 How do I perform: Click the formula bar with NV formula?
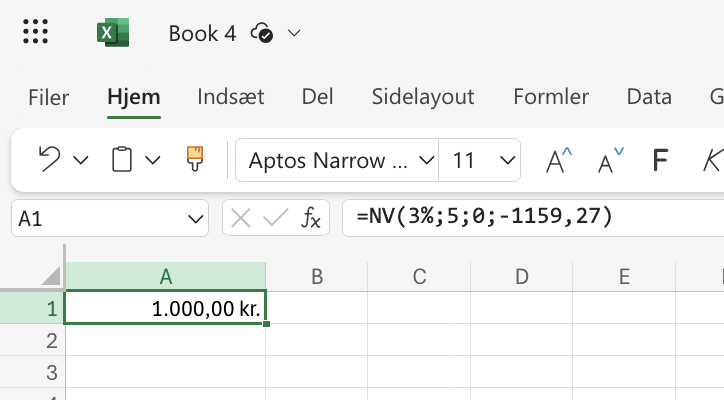click(533, 218)
